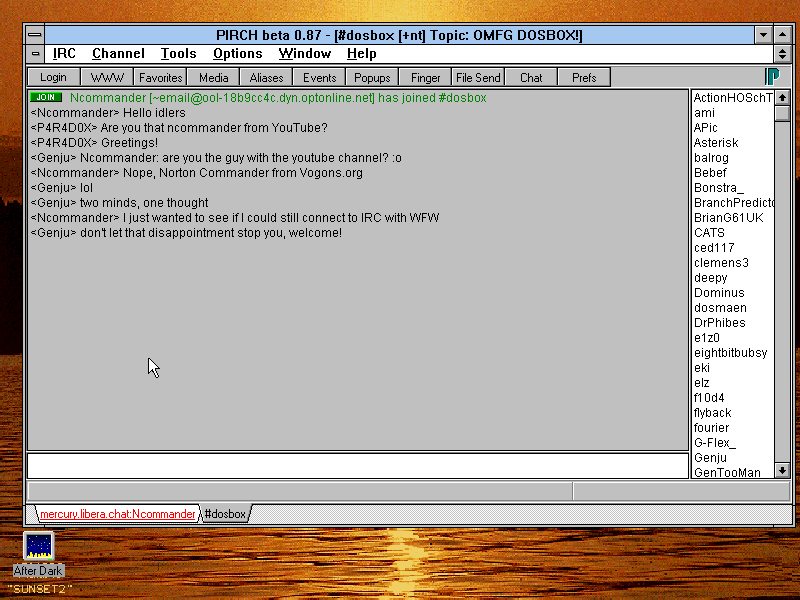This screenshot has width=800, height=600.
Task: Click the 'Hello idlers' chat message
Action: [108, 113]
